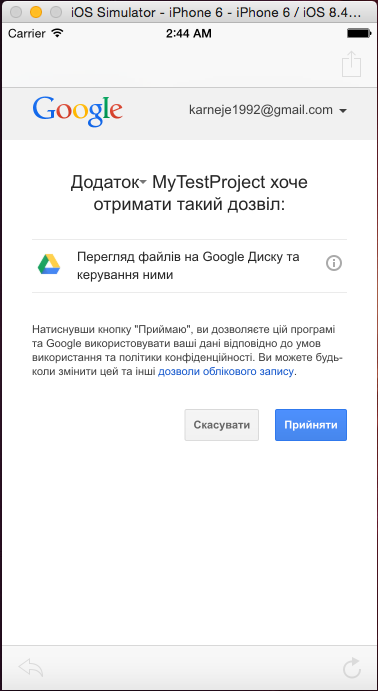This screenshot has height=691, width=378.
Task: Reload the page with the circular arrow icon
Action: pos(352,668)
